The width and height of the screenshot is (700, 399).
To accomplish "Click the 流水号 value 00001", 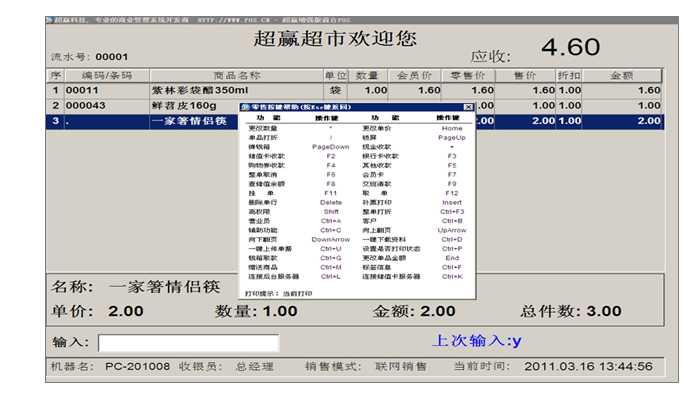I will [112, 57].
